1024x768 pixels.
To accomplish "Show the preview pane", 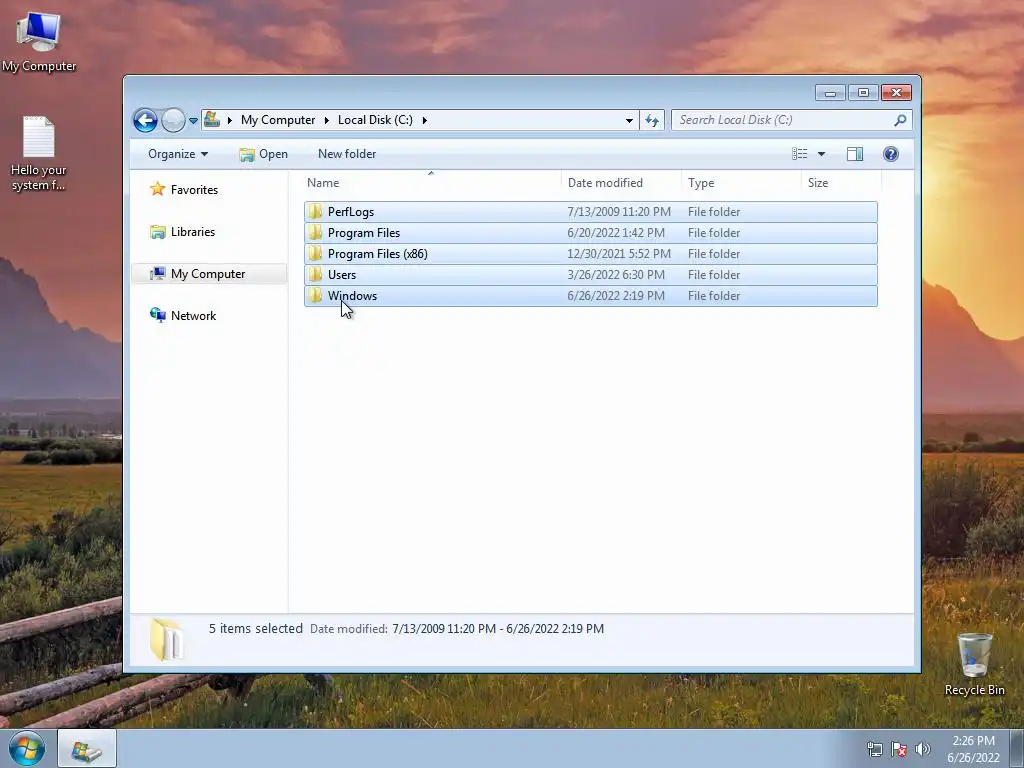I will pyautogui.click(x=855, y=154).
